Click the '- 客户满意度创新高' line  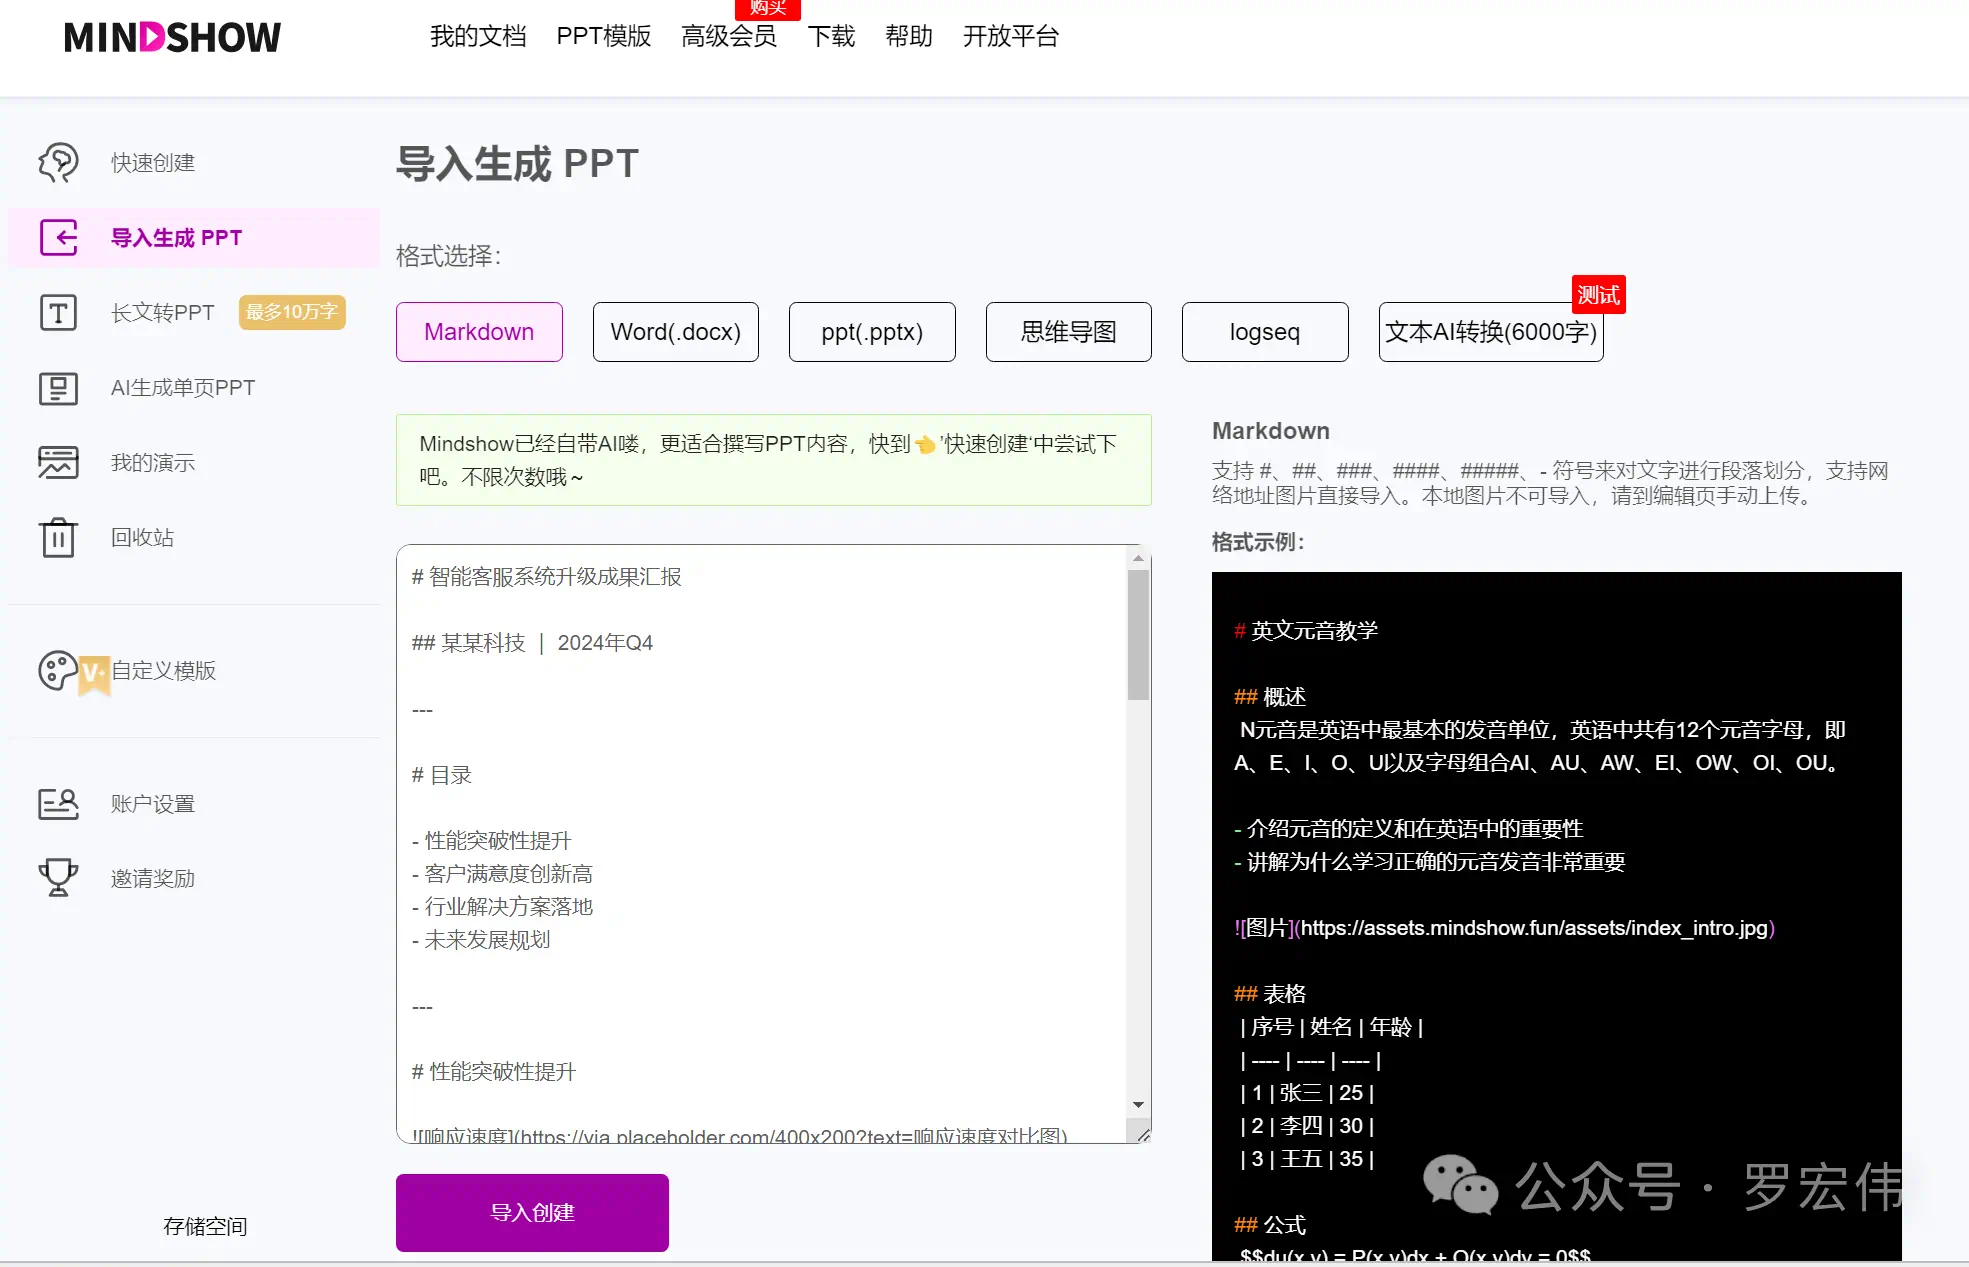(x=502, y=874)
